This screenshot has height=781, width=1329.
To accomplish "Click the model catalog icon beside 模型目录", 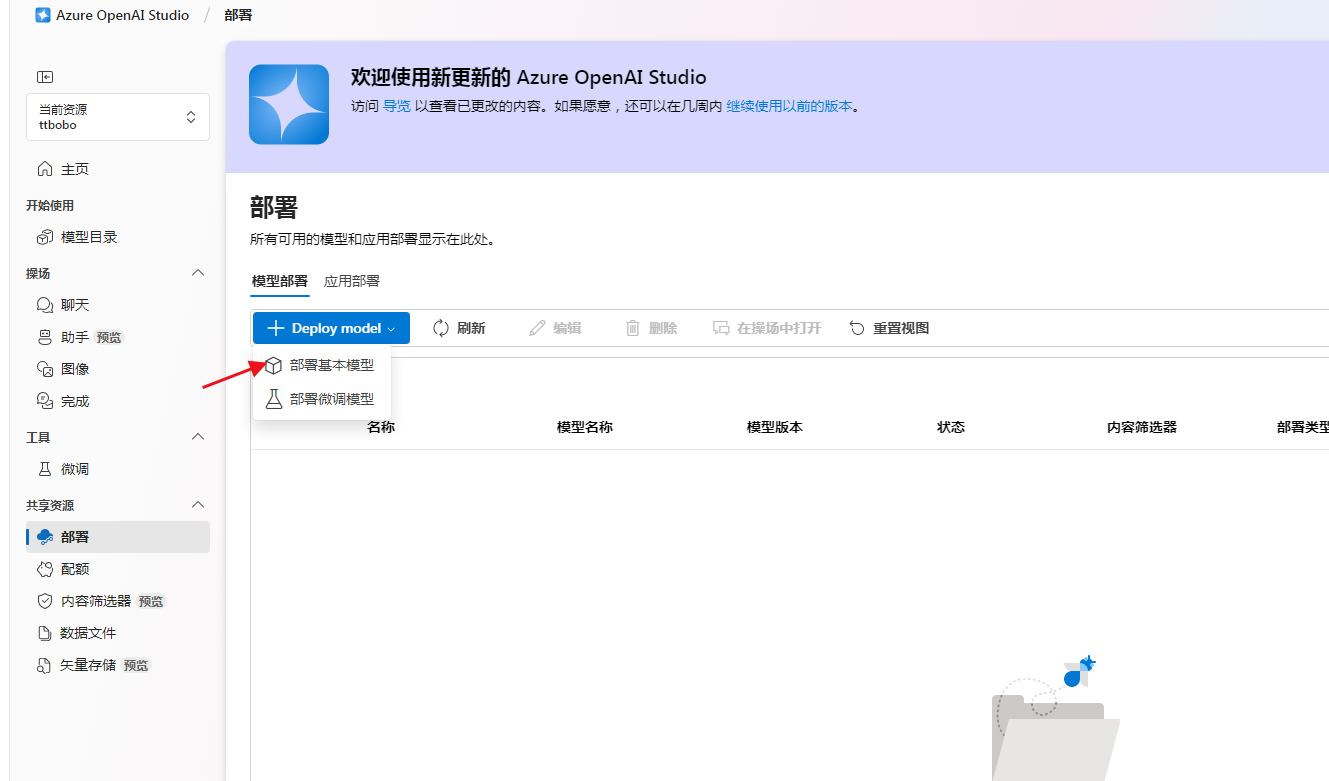I will point(44,237).
